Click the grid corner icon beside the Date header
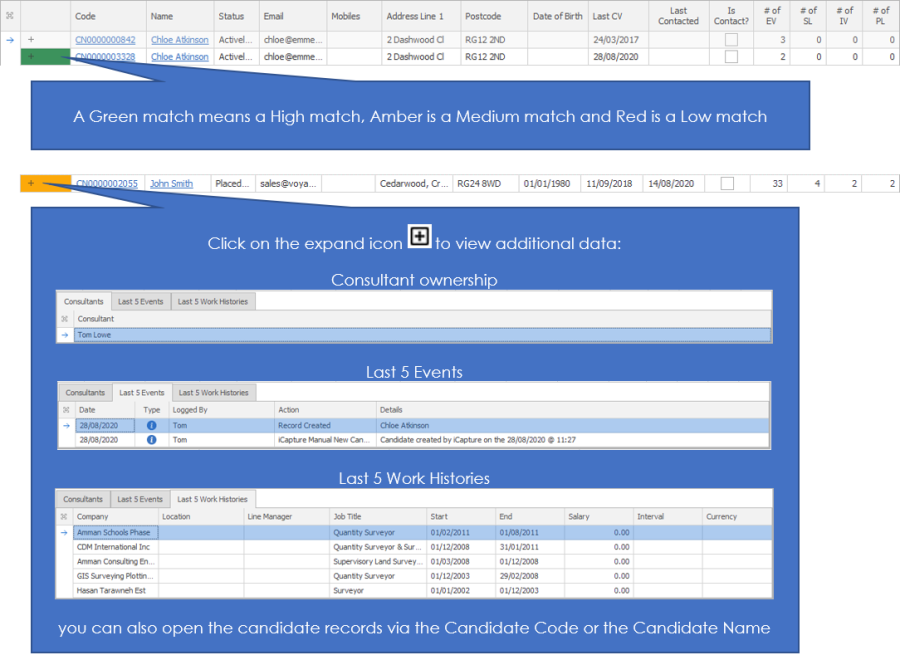Screen dimensions: 900x655 pos(66,410)
